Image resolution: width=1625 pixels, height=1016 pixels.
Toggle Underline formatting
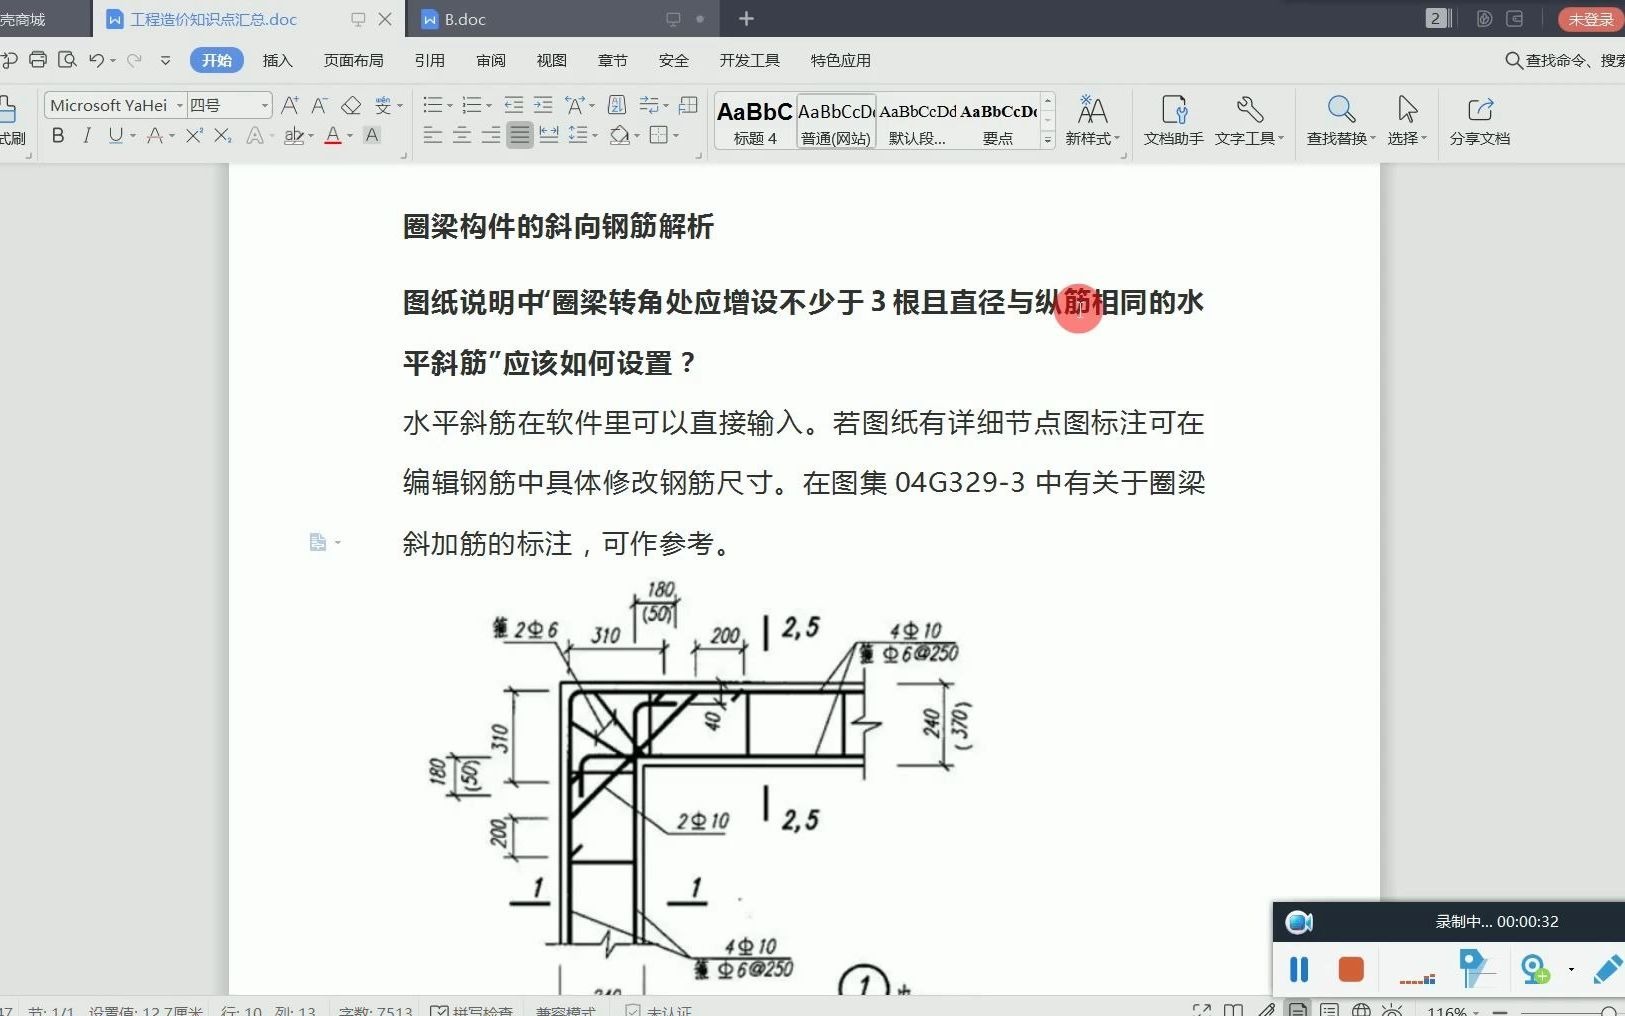tap(116, 135)
